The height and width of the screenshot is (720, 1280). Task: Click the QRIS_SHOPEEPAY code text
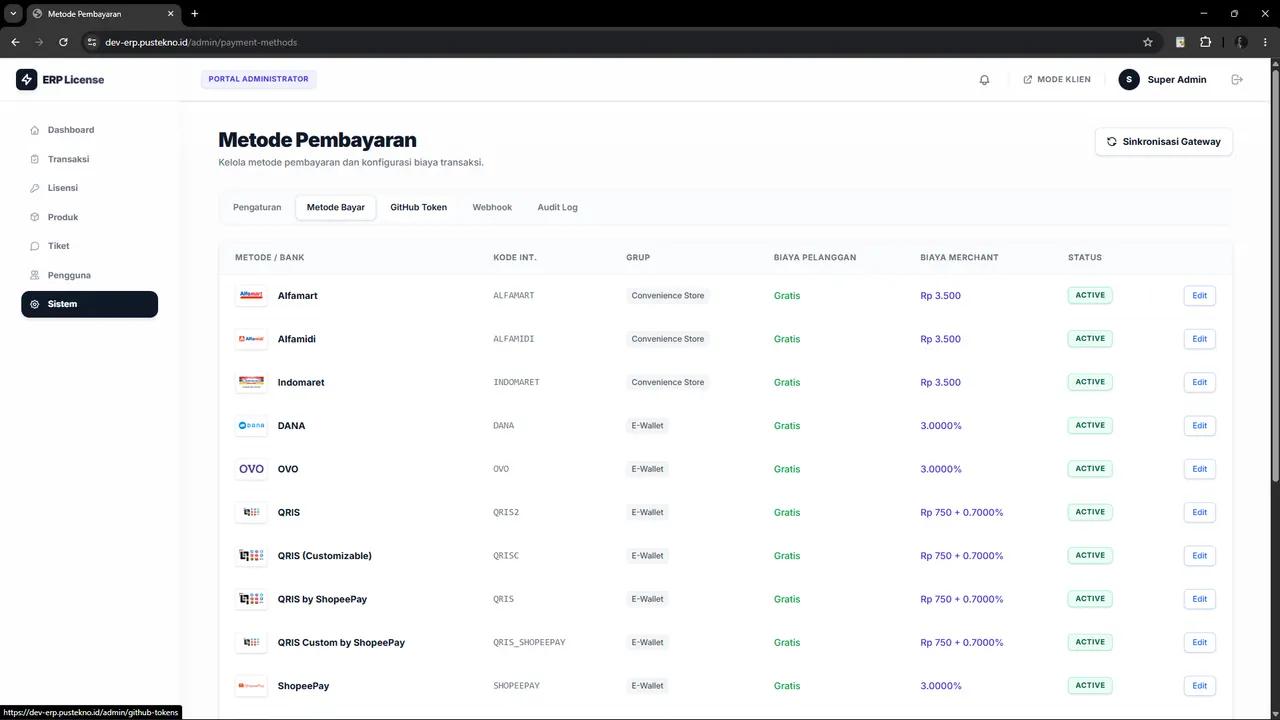(529, 642)
